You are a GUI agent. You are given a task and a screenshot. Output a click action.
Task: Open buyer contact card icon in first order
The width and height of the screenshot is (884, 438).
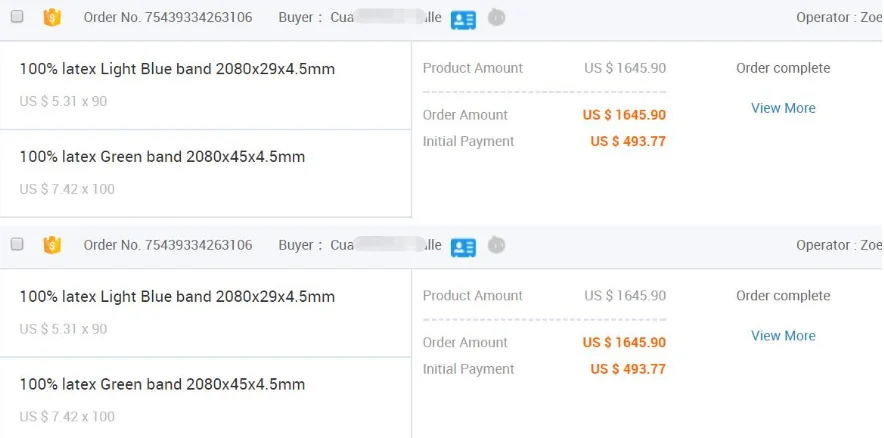point(463,20)
